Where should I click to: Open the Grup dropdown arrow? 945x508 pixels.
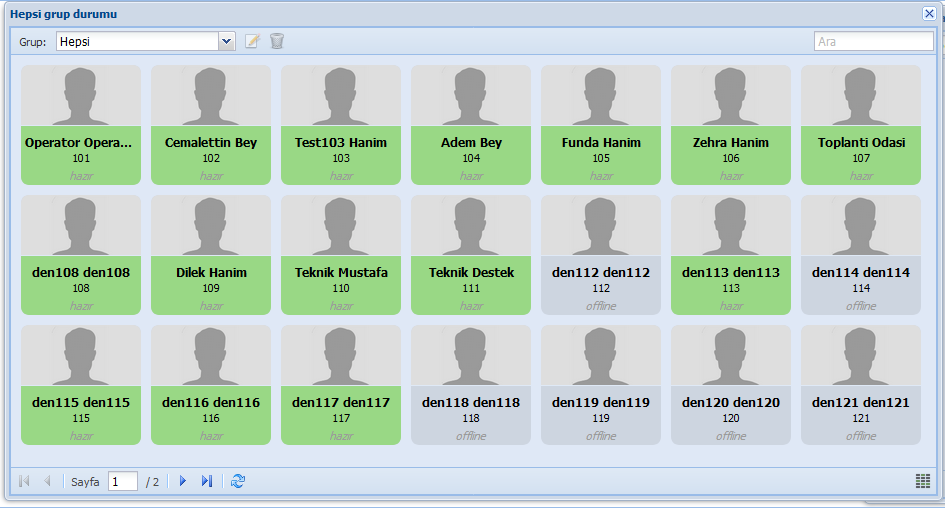(x=226, y=41)
